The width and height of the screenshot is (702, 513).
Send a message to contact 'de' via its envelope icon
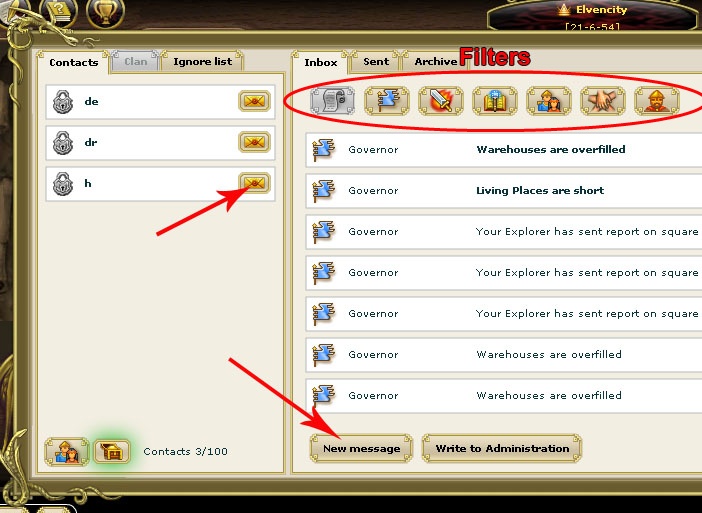tap(254, 101)
